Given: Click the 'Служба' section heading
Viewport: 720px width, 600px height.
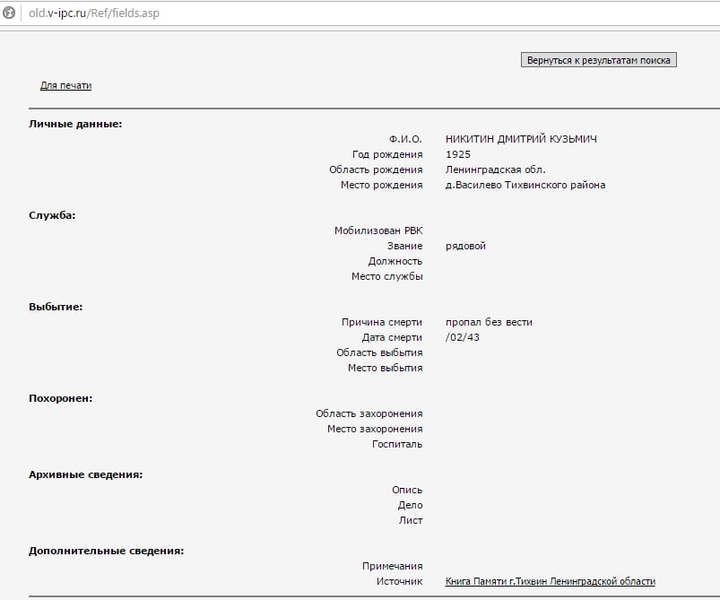Looking at the screenshot, I should (52, 215).
